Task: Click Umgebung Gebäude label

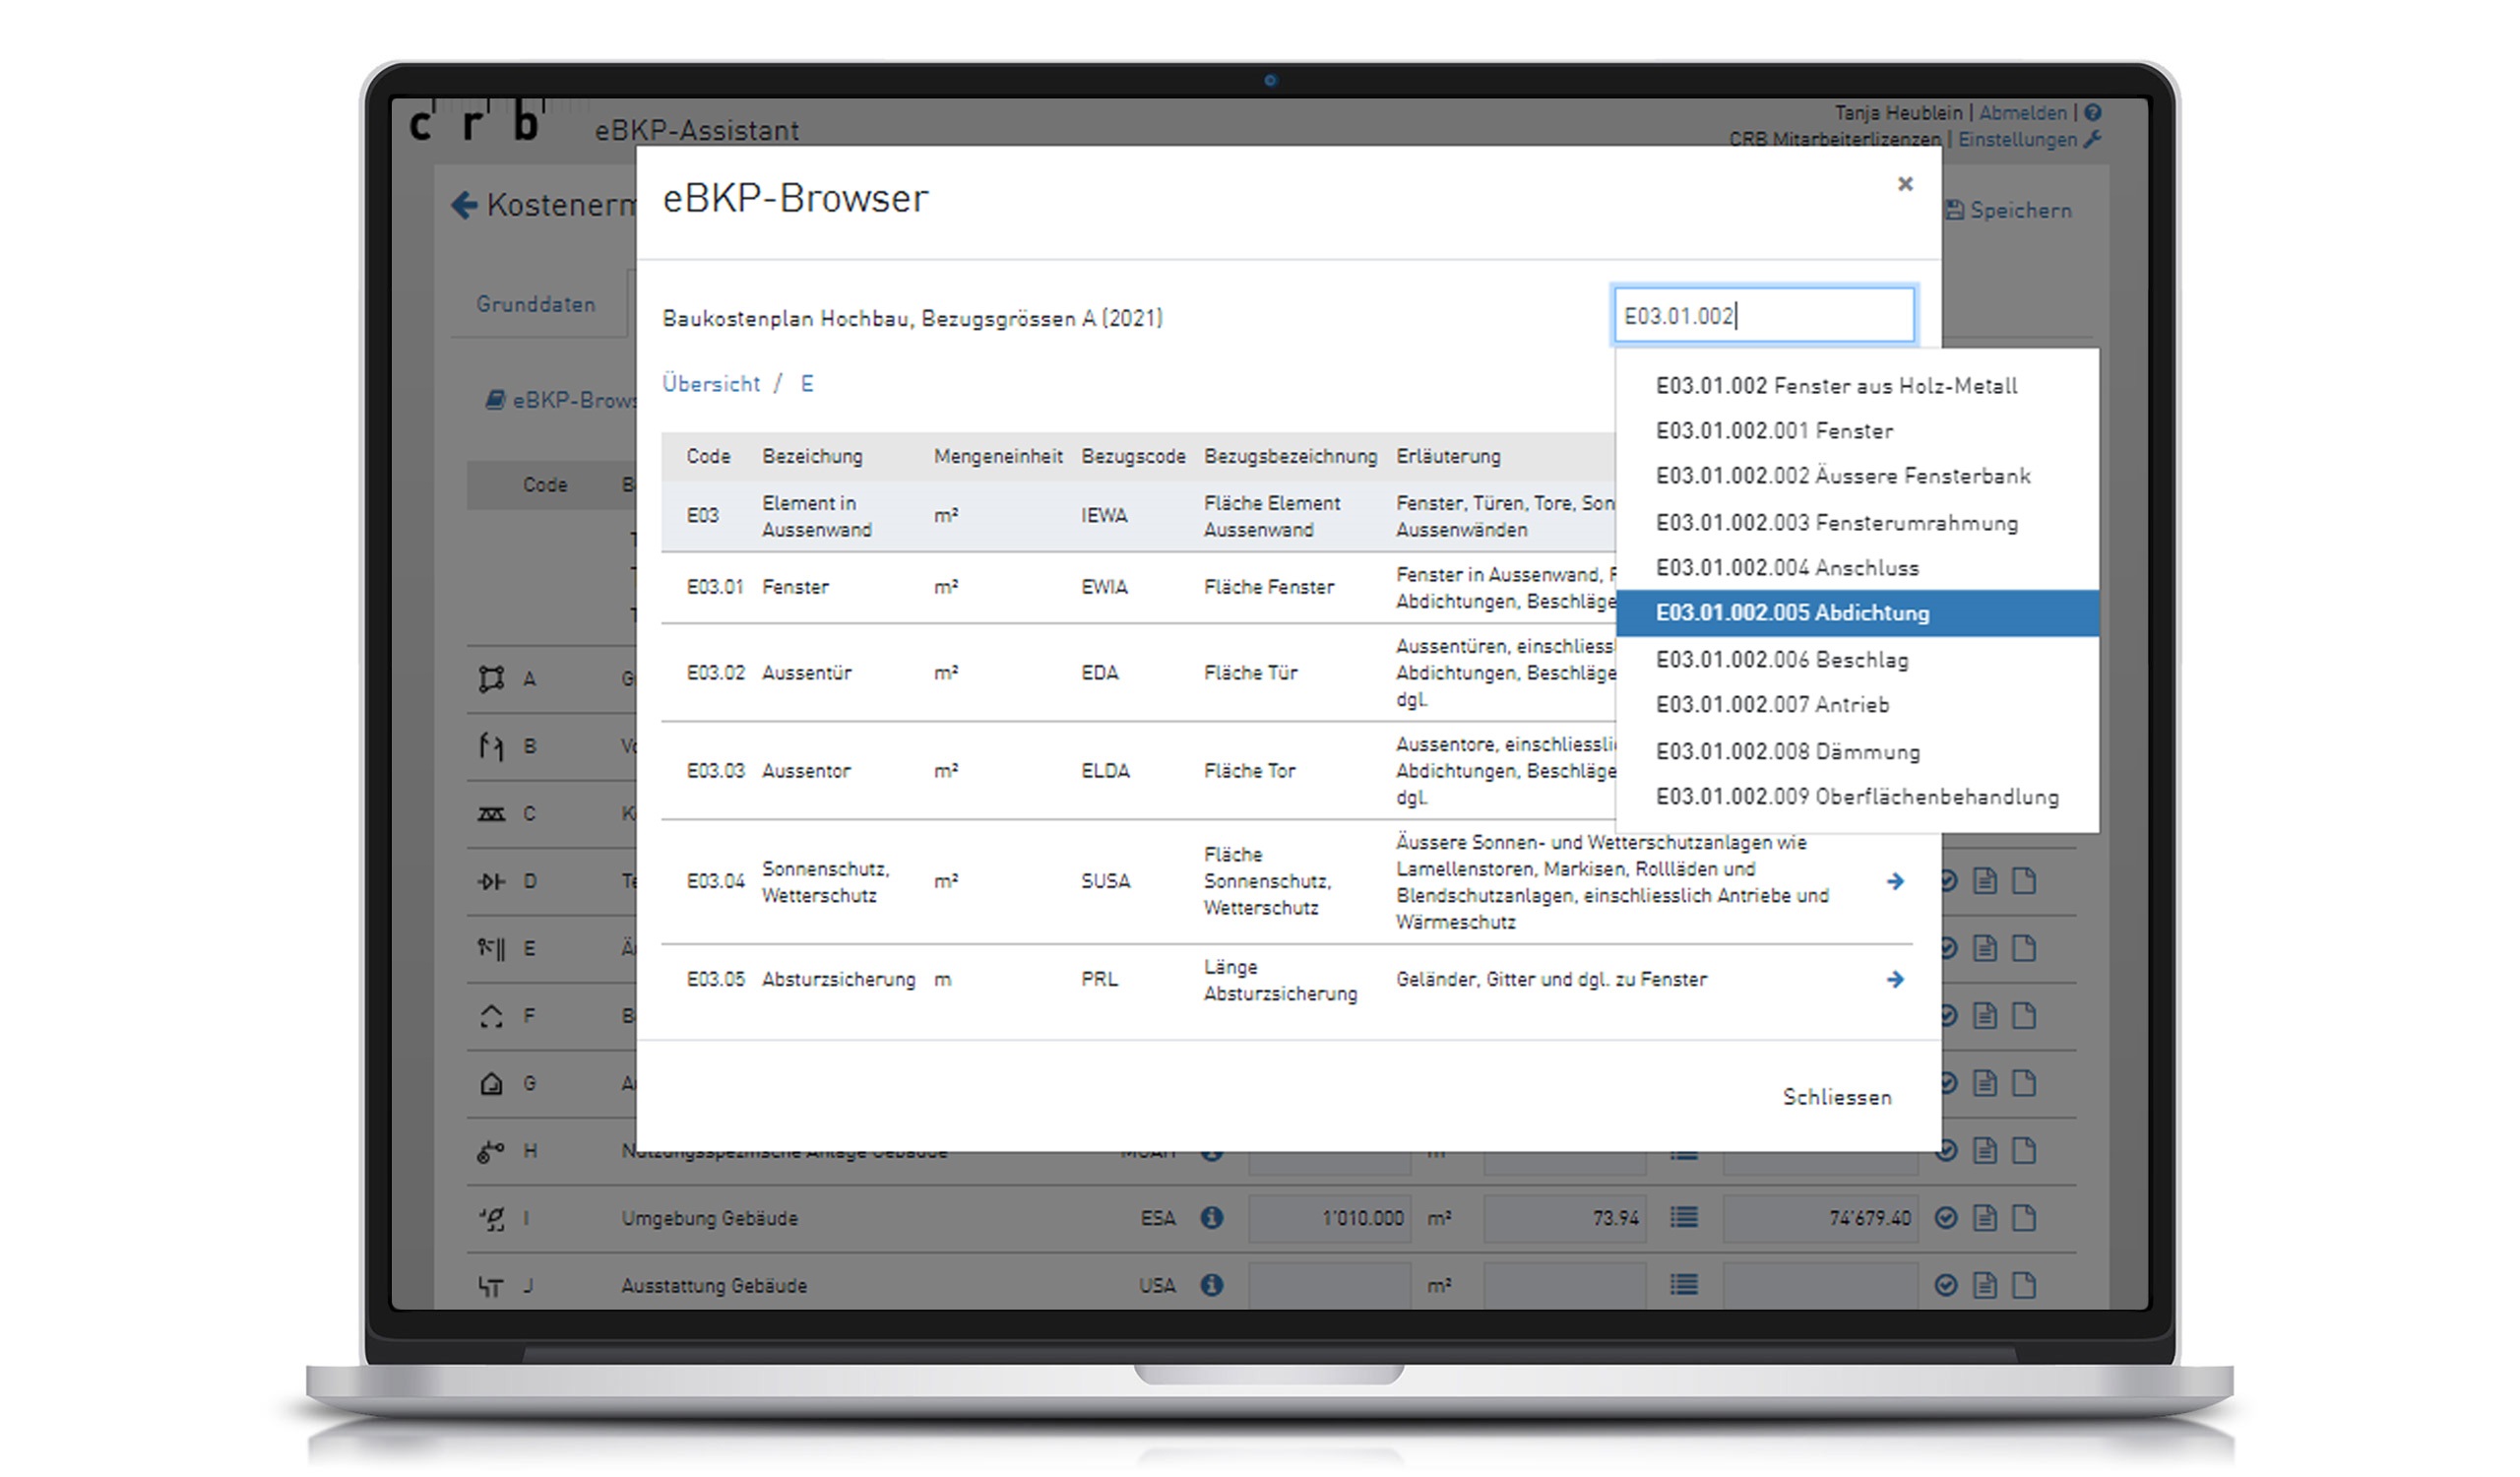Action: click(x=710, y=1219)
